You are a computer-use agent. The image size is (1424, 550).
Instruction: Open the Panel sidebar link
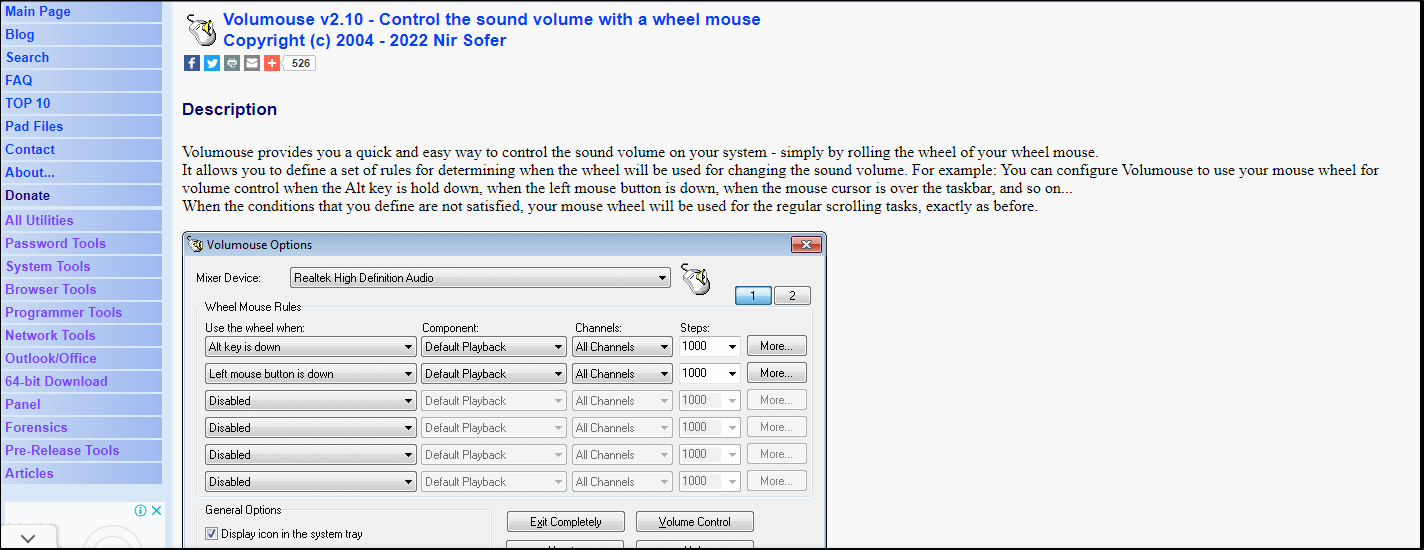(x=23, y=404)
